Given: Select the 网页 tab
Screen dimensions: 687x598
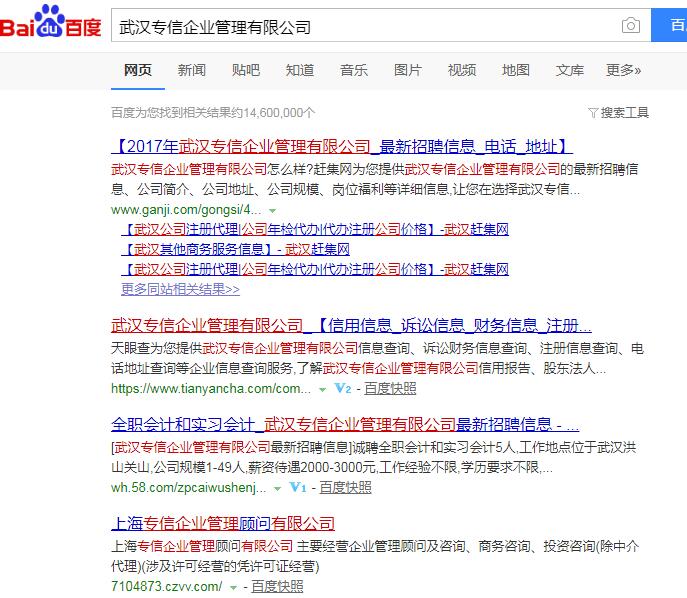Looking at the screenshot, I should (x=138, y=70).
